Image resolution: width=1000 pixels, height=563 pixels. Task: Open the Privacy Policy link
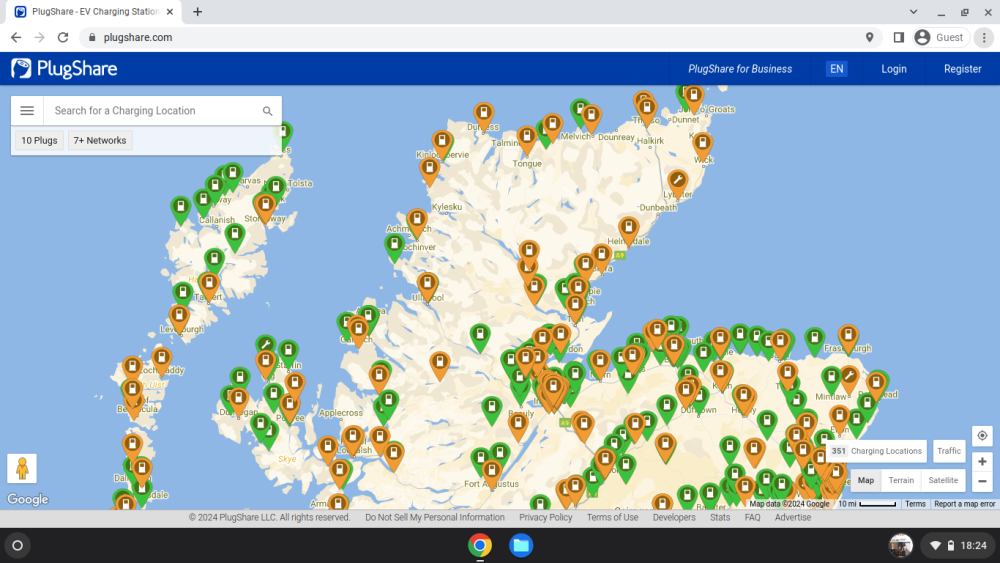545,518
